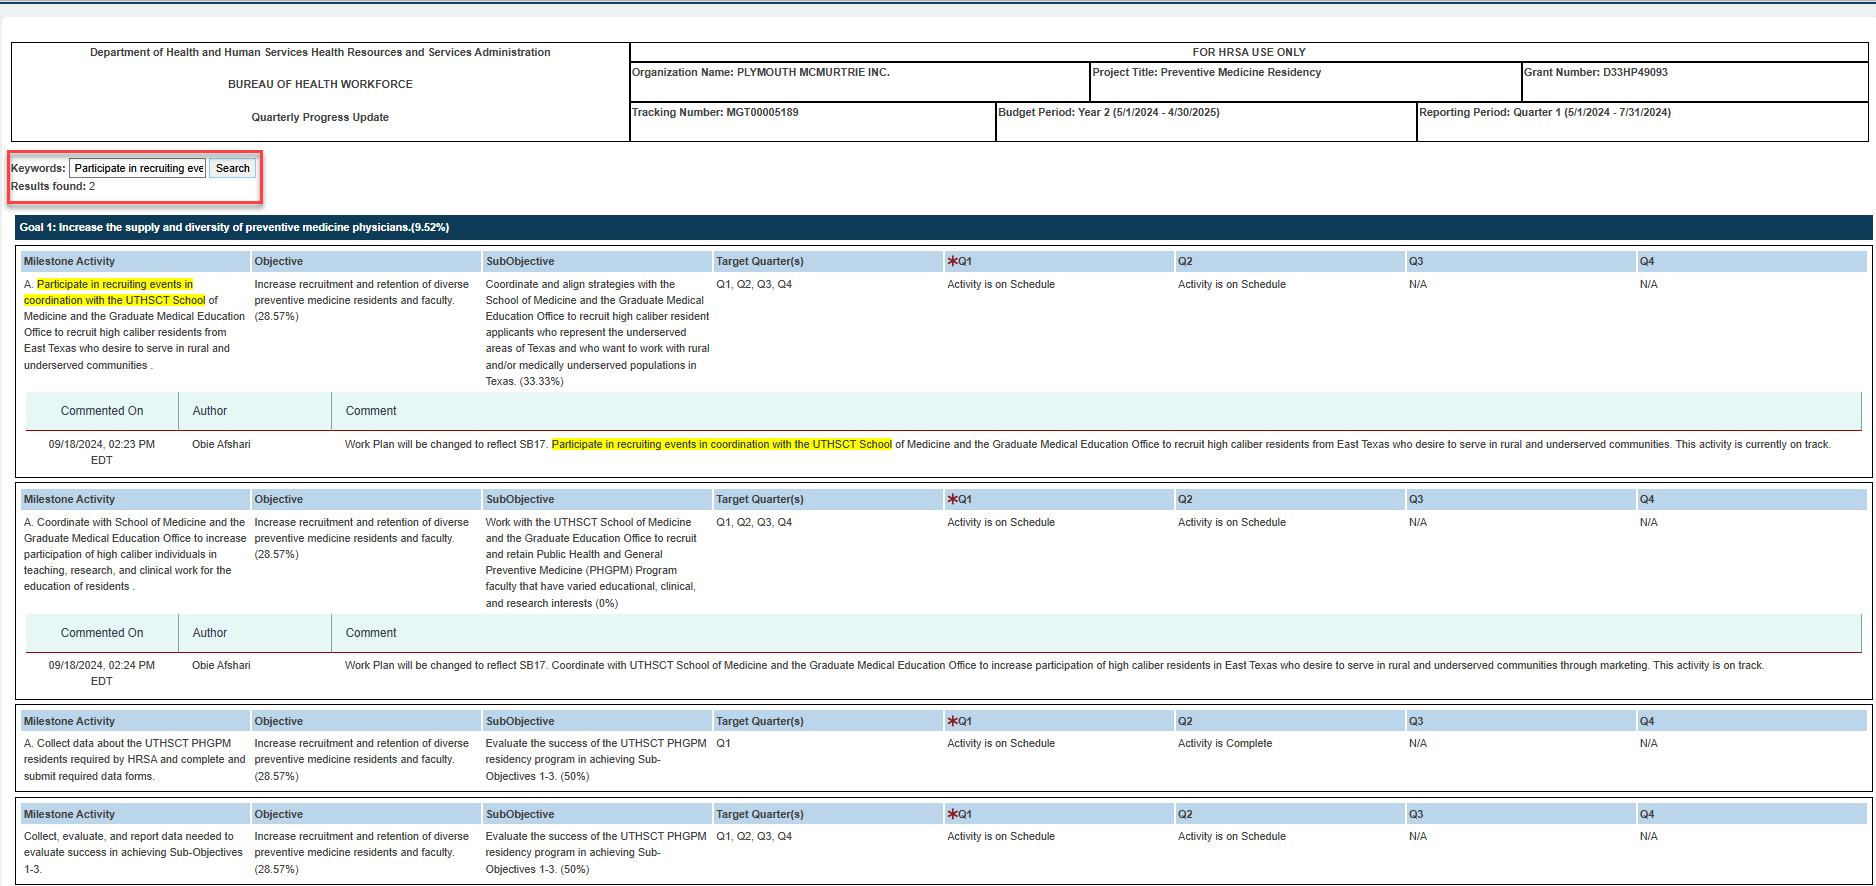Click the 'Coordinate with School of Medicine' milestone text
The image size is (1876, 886).
pyautogui.click(x=135, y=554)
